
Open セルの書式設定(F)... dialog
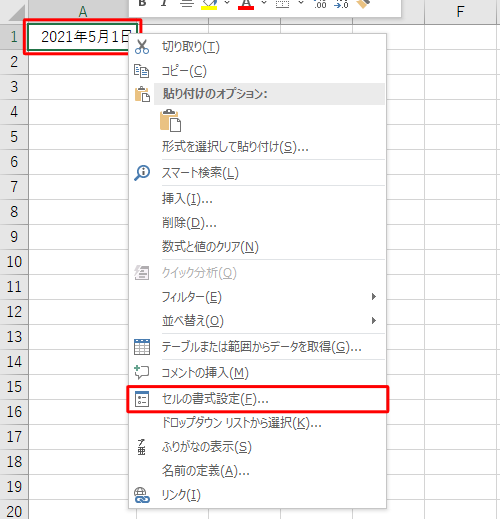coord(257,399)
